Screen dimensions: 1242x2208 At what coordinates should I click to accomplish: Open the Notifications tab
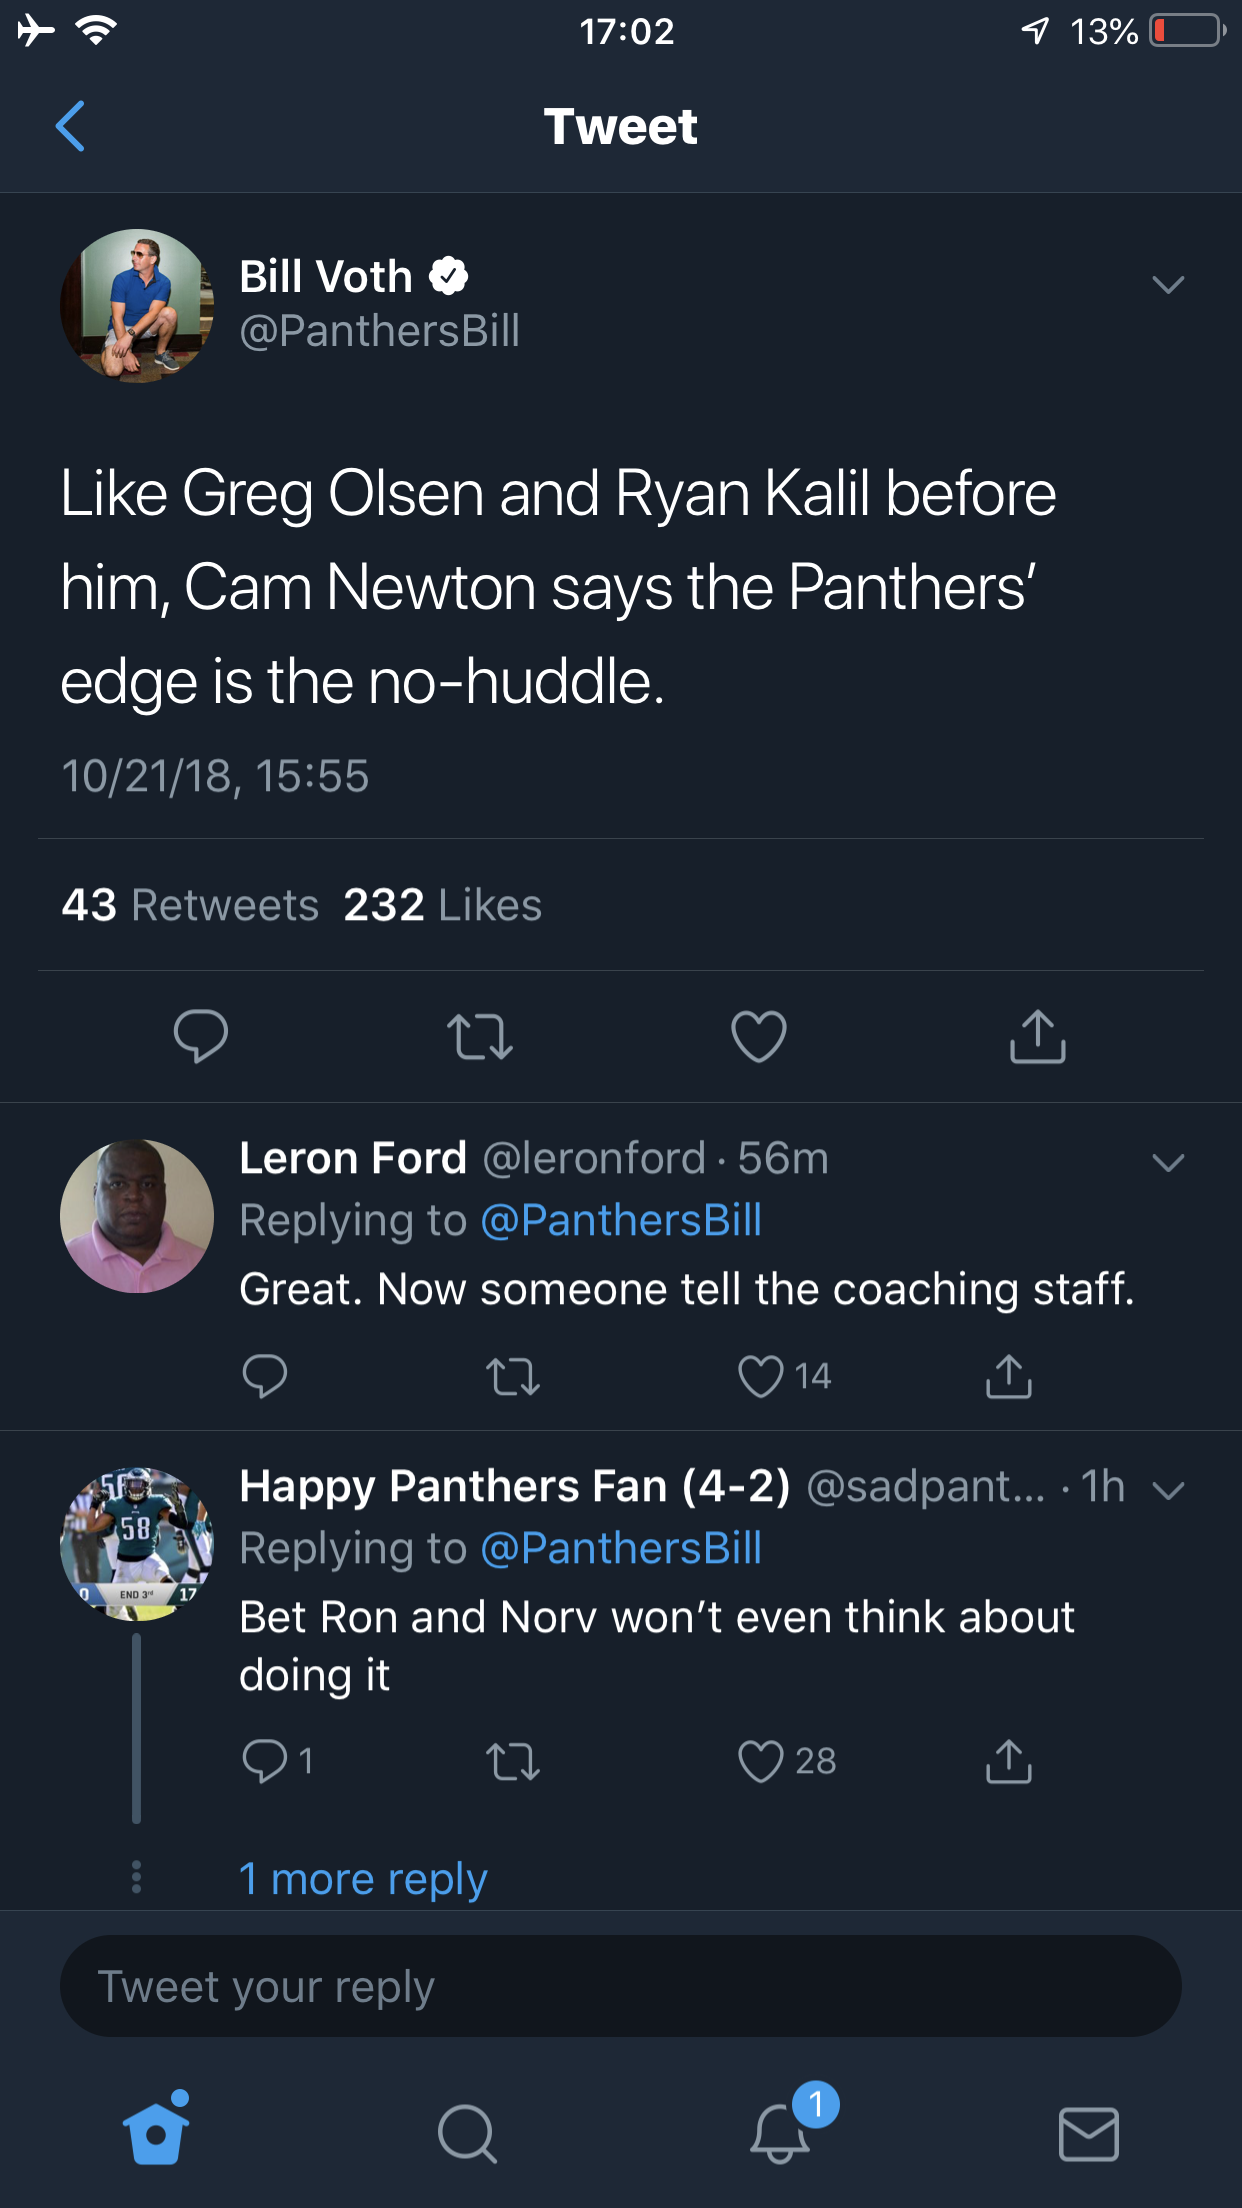point(781,2132)
